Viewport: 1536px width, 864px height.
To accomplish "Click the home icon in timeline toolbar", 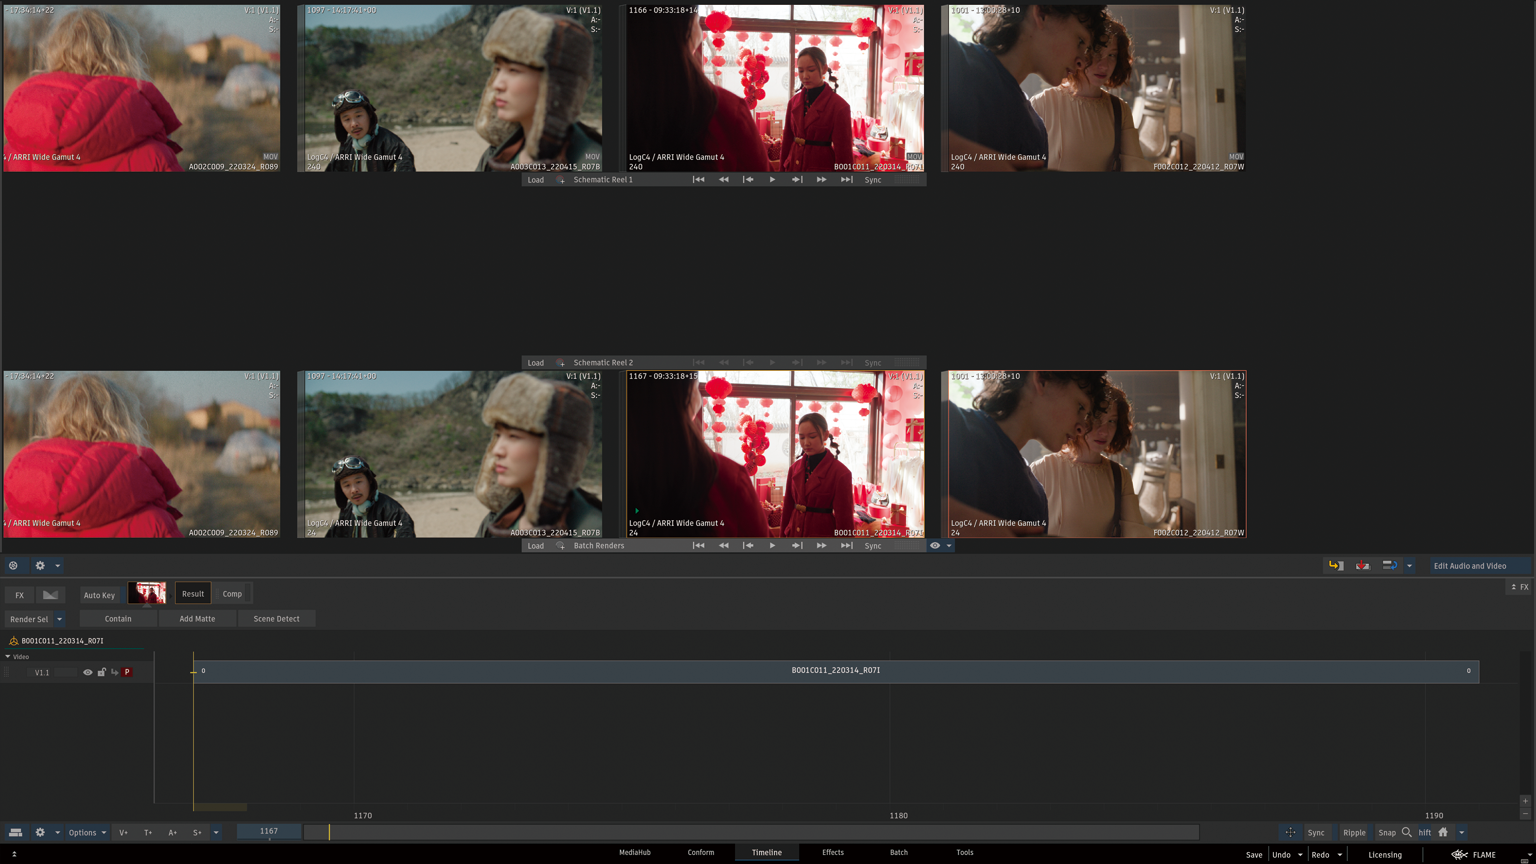I will pyautogui.click(x=1443, y=832).
